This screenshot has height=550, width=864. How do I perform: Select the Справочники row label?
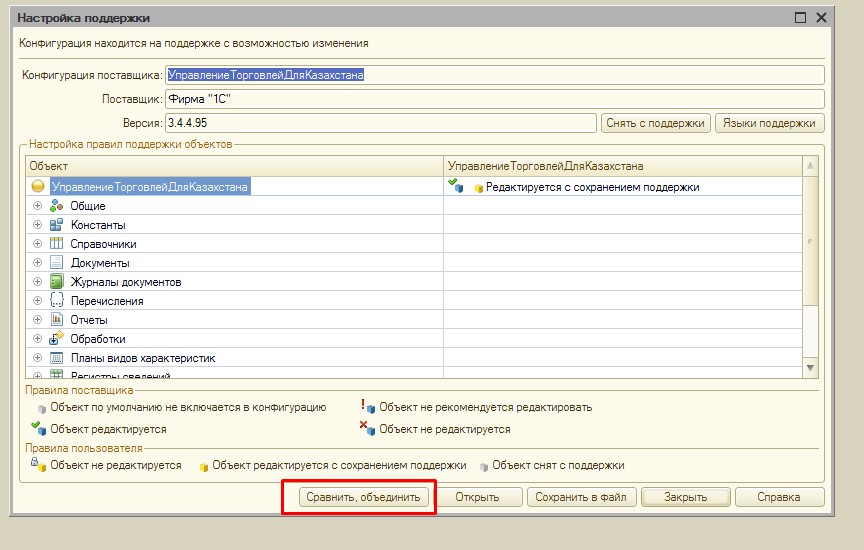(103, 244)
